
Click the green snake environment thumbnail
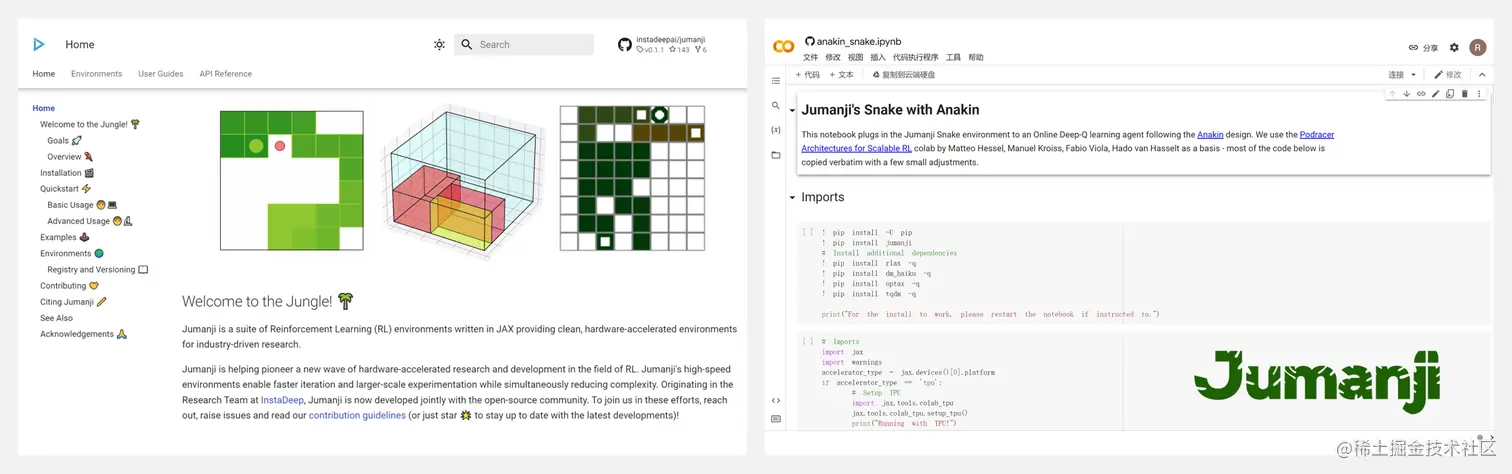point(292,180)
